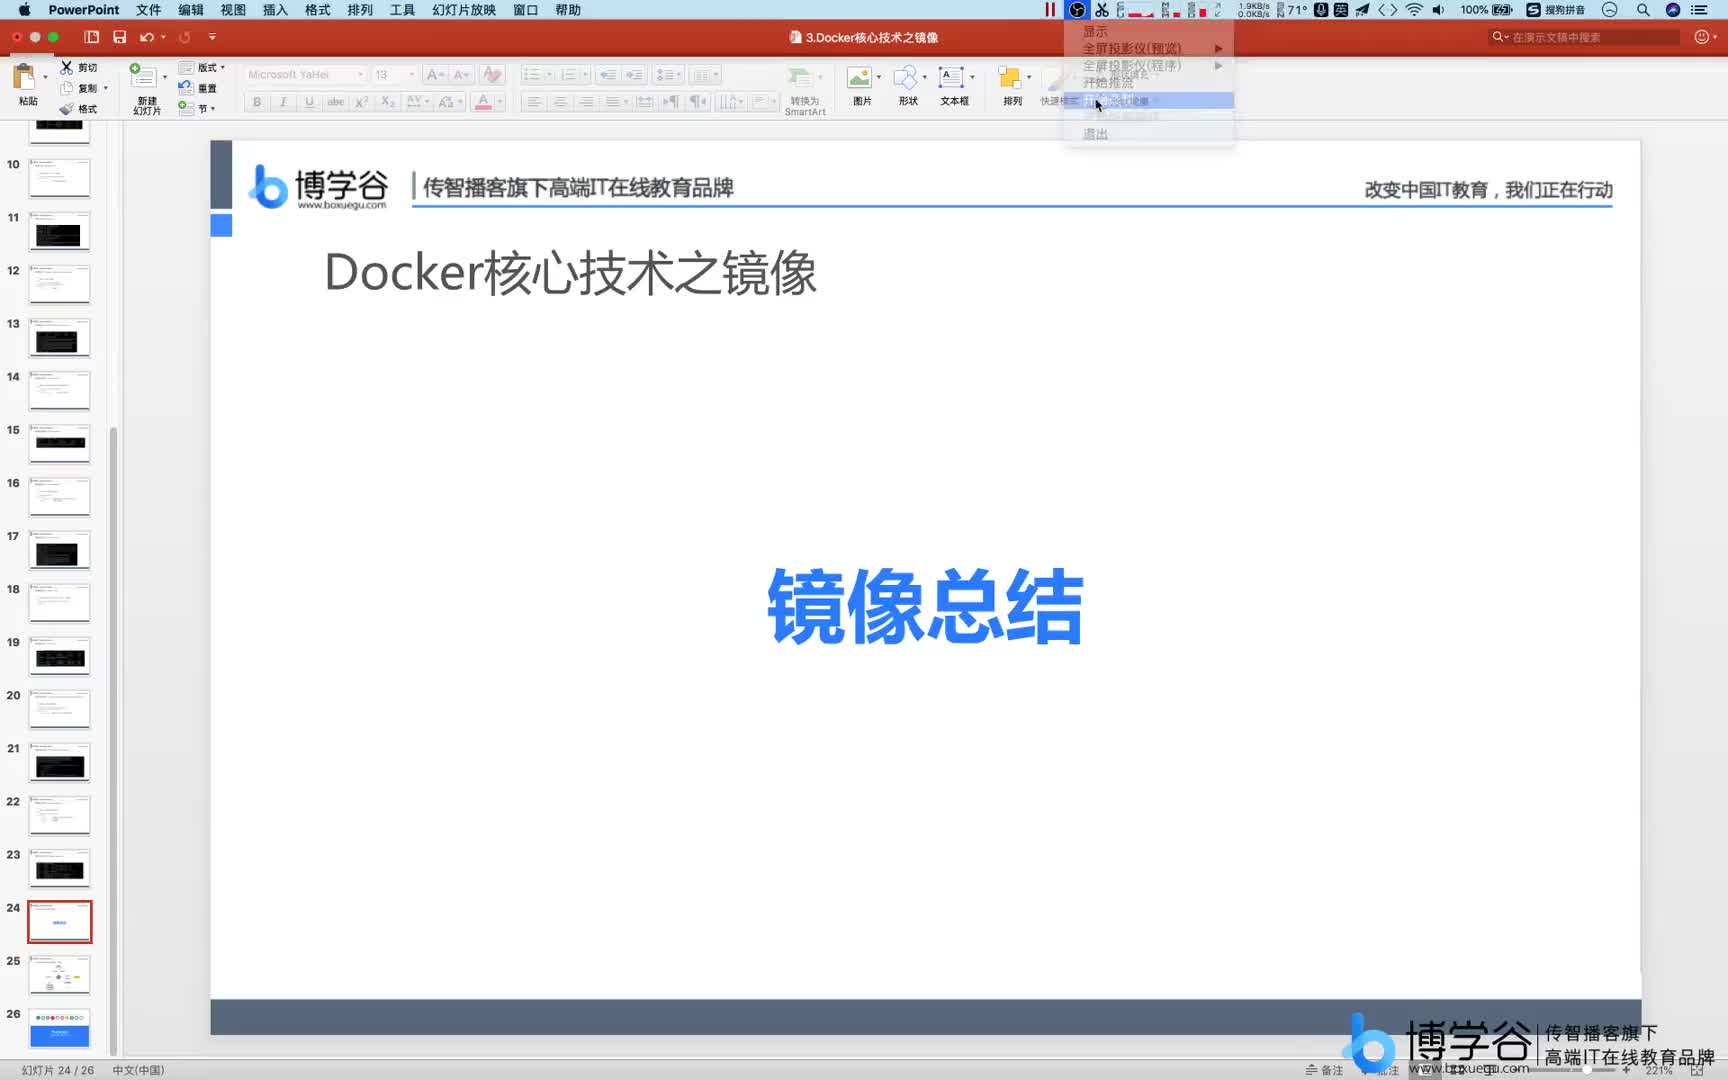
Task: Toggle Bold formatting
Action: point(257,102)
